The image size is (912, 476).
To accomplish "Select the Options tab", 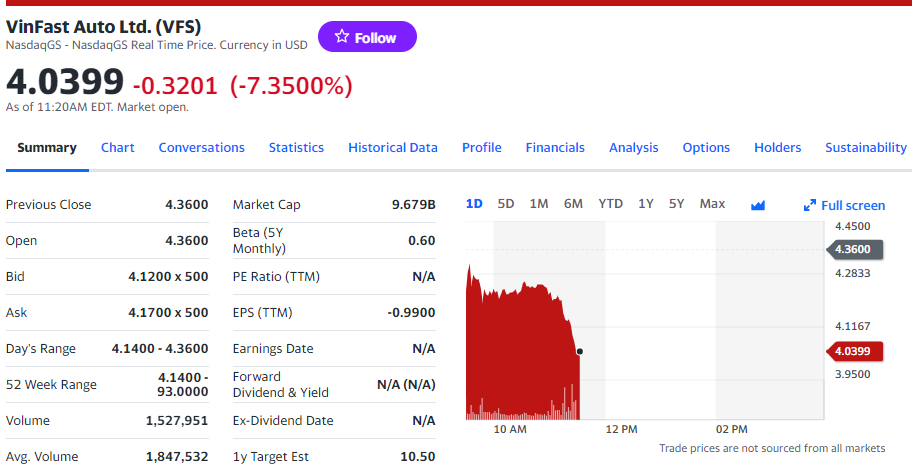I will click(706, 147).
